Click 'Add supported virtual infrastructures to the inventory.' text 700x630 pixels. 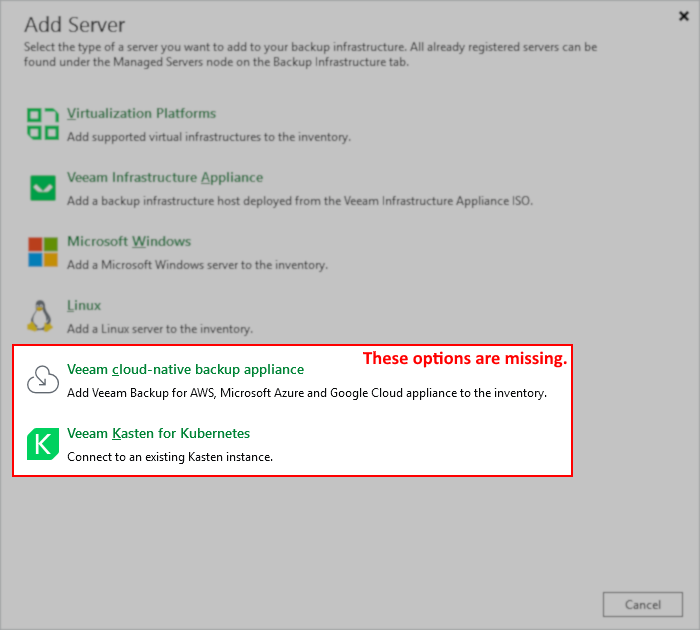209,137
